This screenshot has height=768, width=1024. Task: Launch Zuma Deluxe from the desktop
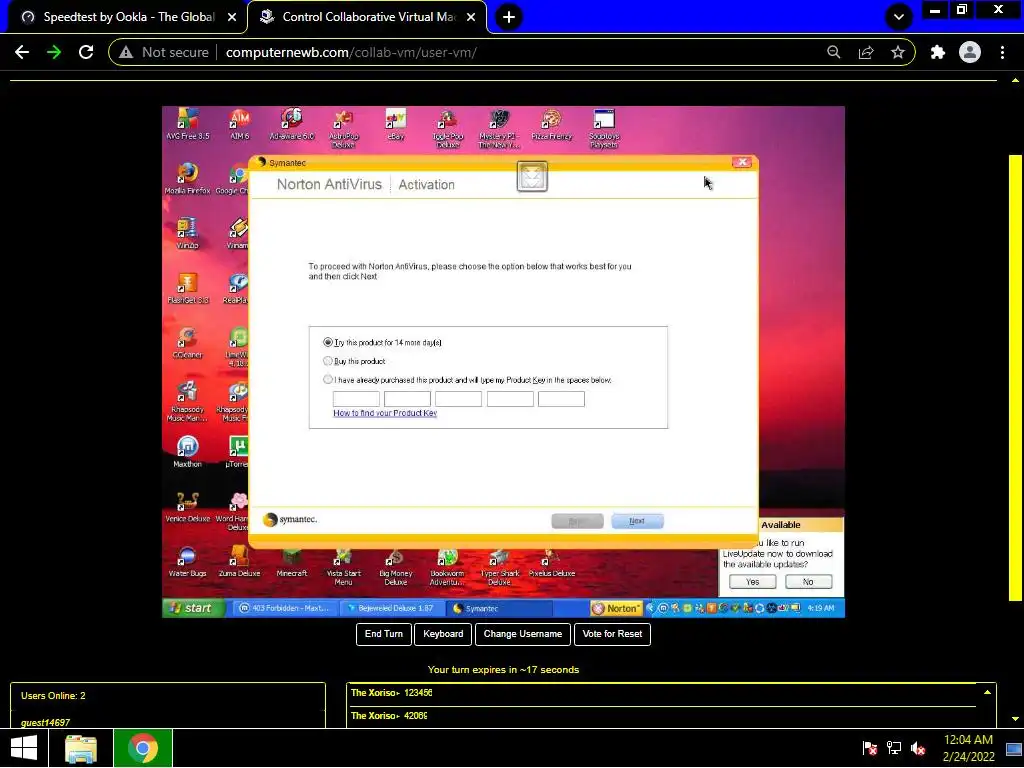pyautogui.click(x=239, y=562)
